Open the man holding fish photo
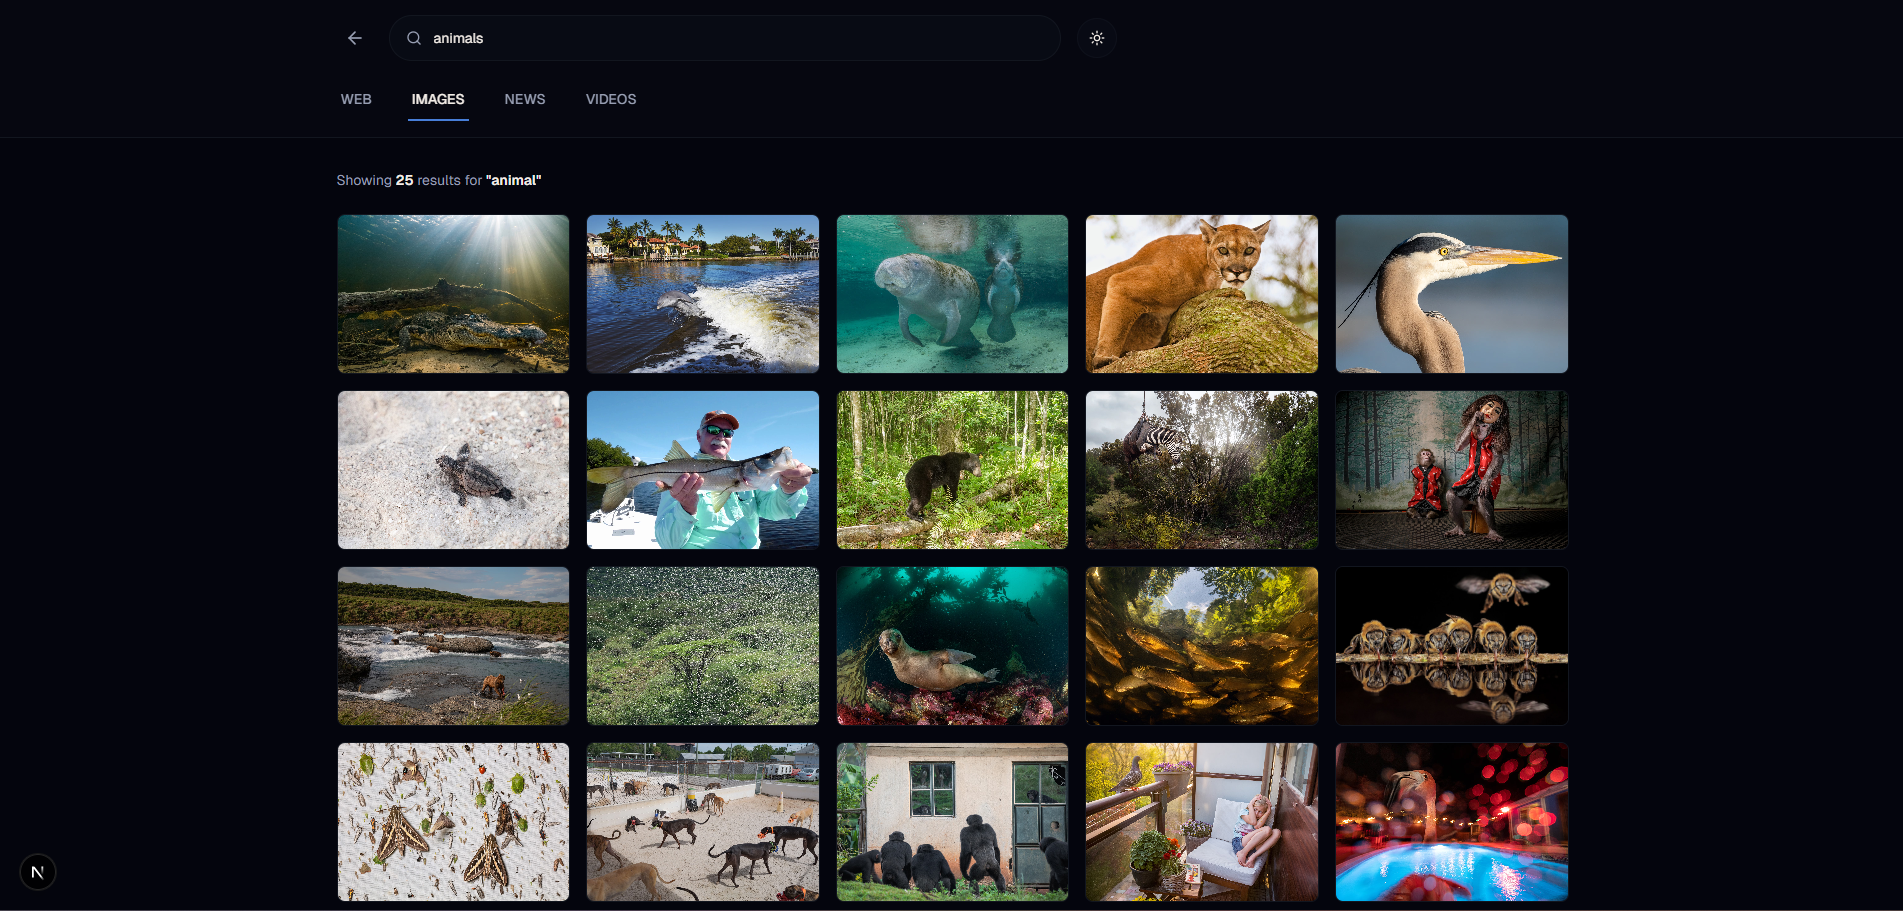 (702, 470)
